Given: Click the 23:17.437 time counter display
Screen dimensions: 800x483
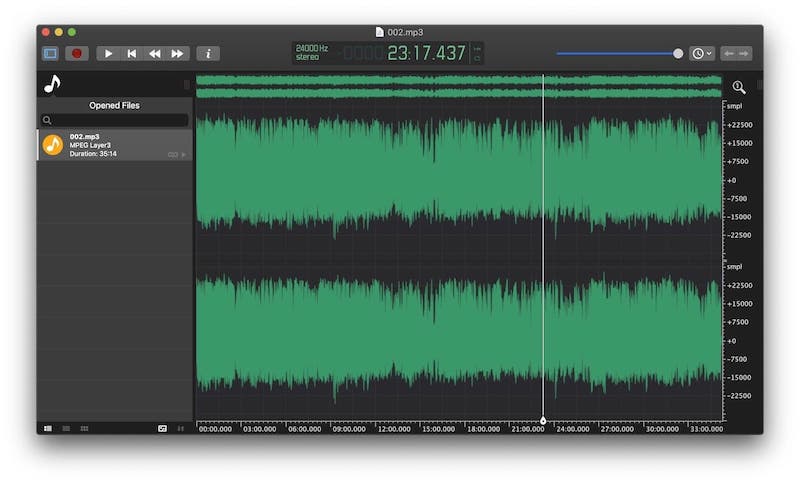Looking at the screenshot, I should [x=426, y=53].
